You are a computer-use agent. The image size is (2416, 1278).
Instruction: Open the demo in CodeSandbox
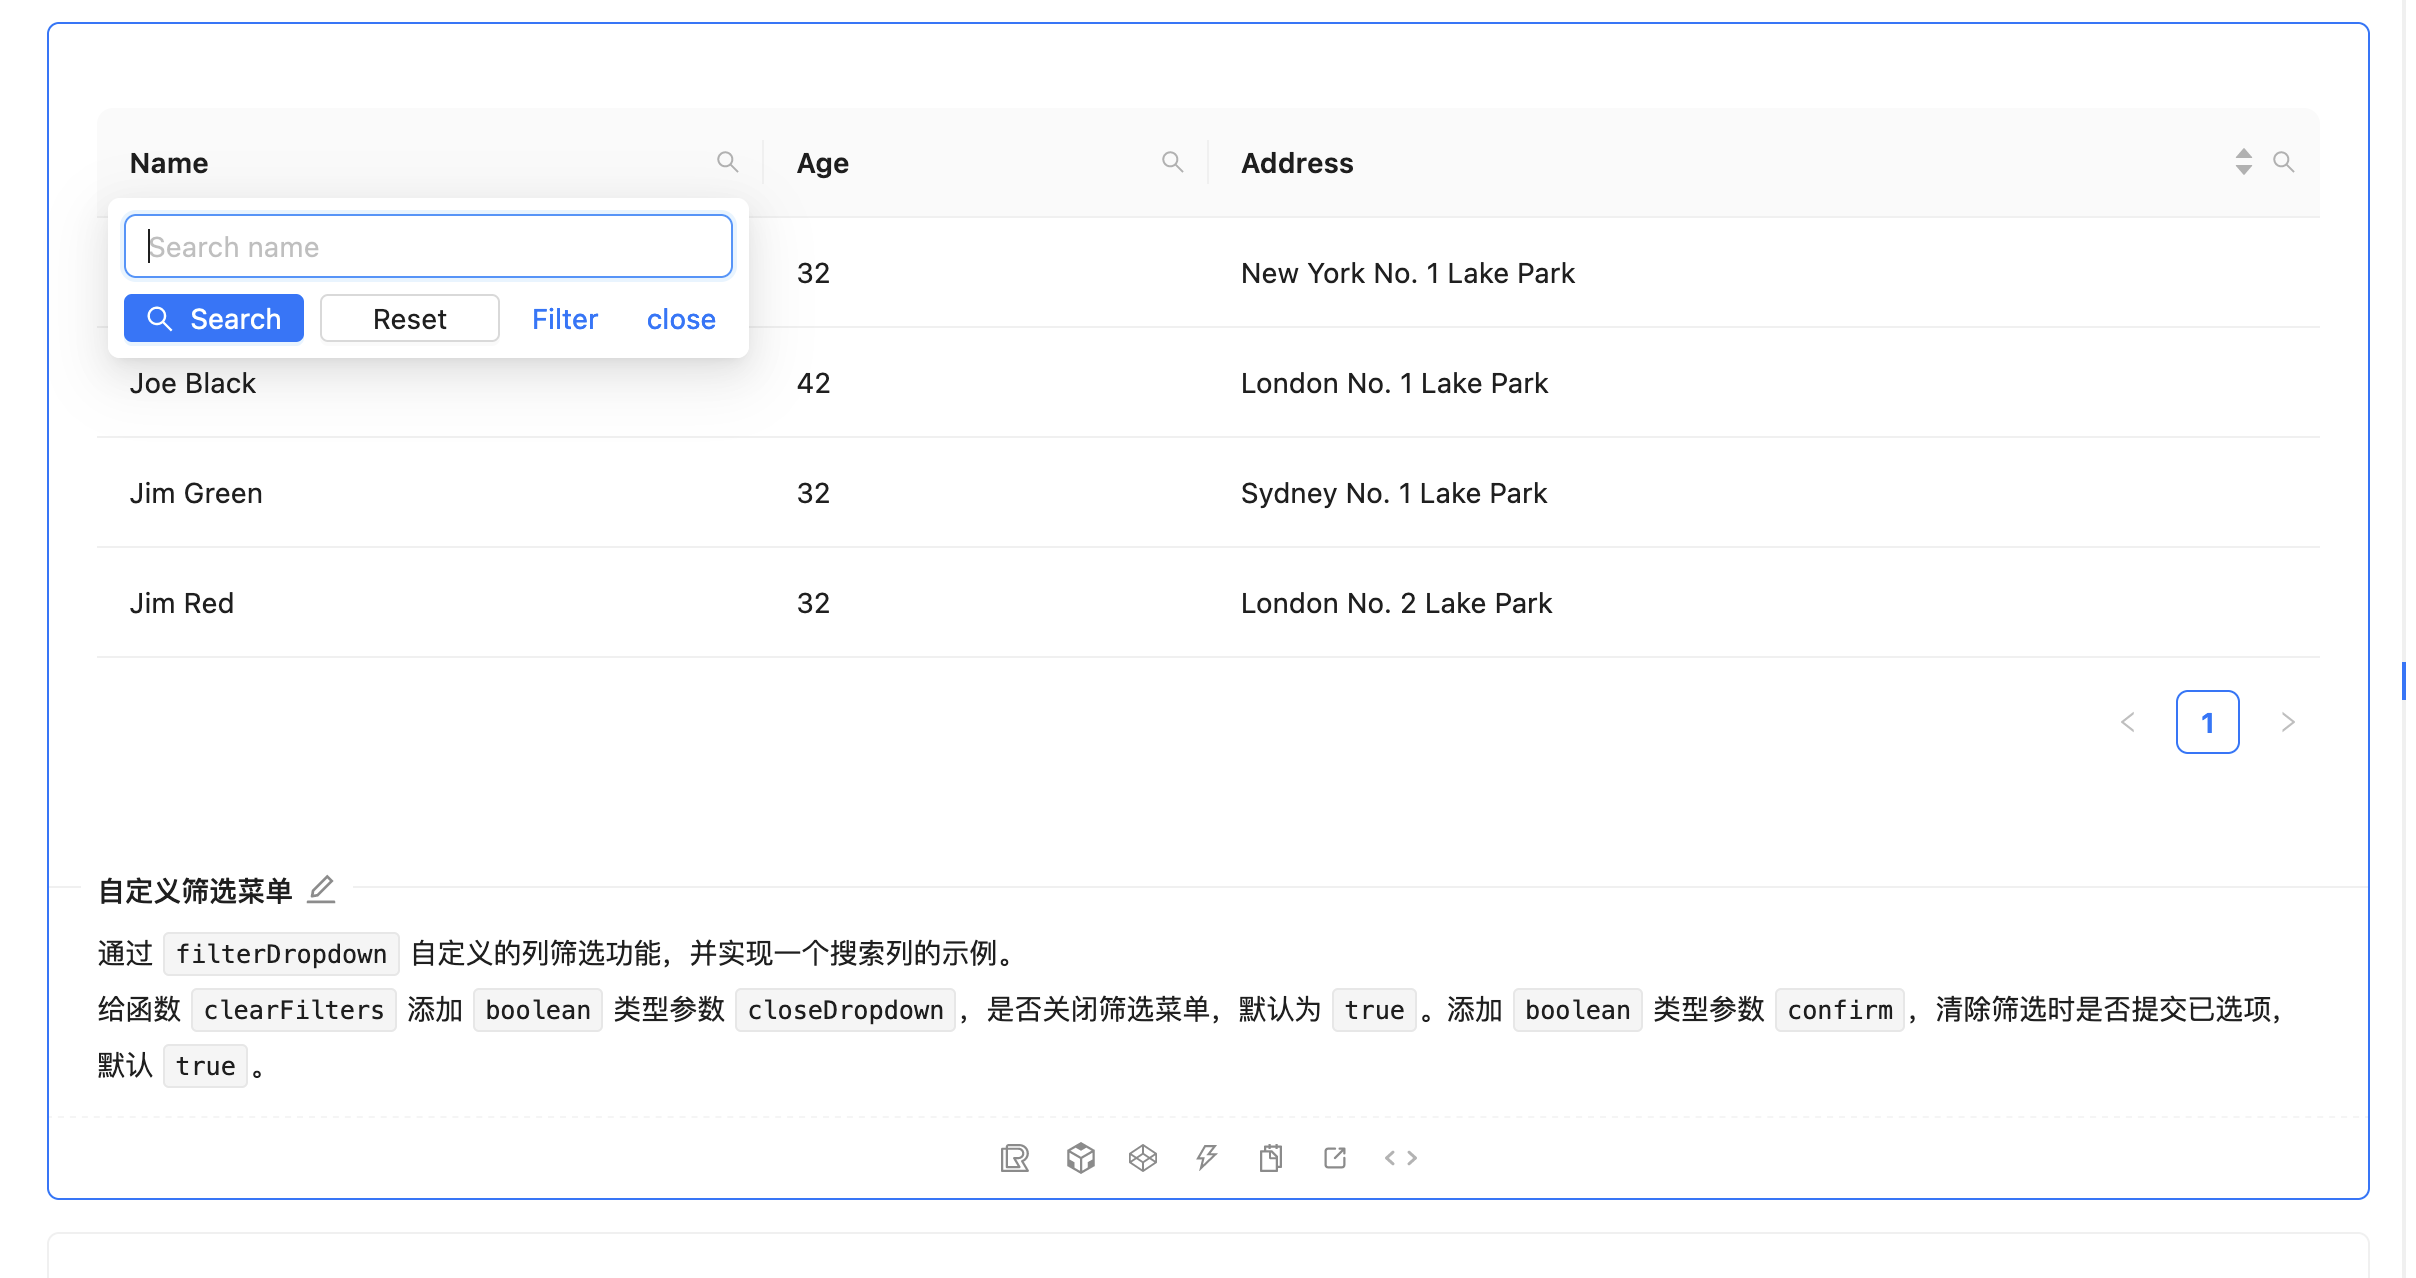[1080, 1157]
